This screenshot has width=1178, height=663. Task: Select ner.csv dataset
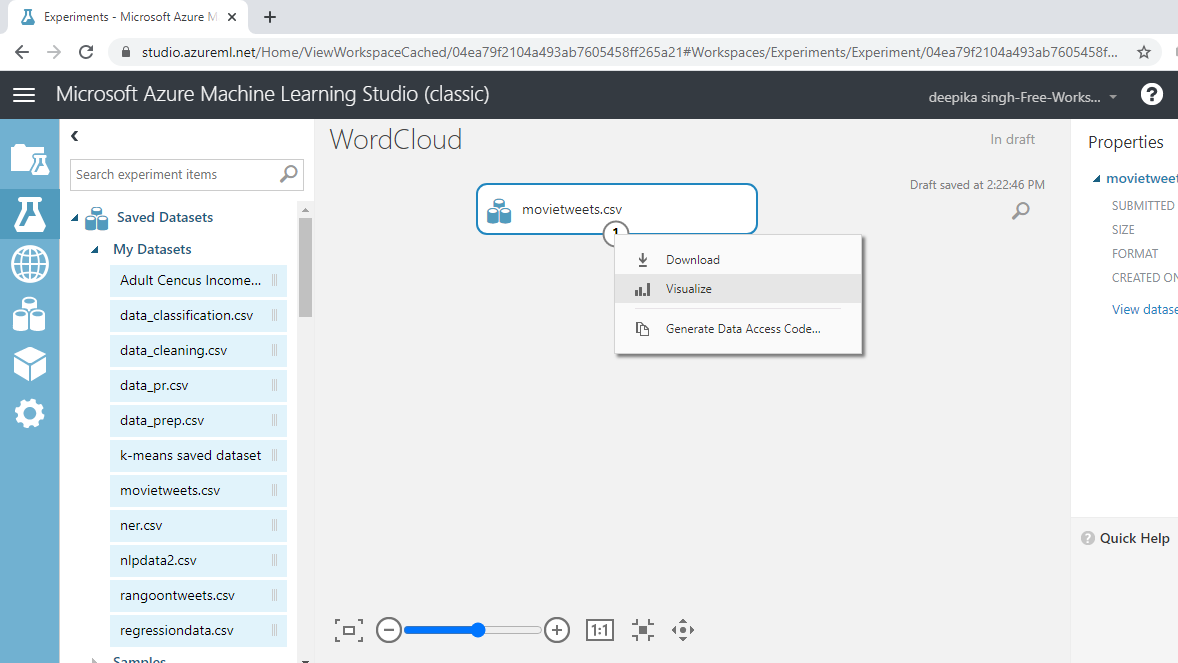pyautogui.click(x=198, y=525)
